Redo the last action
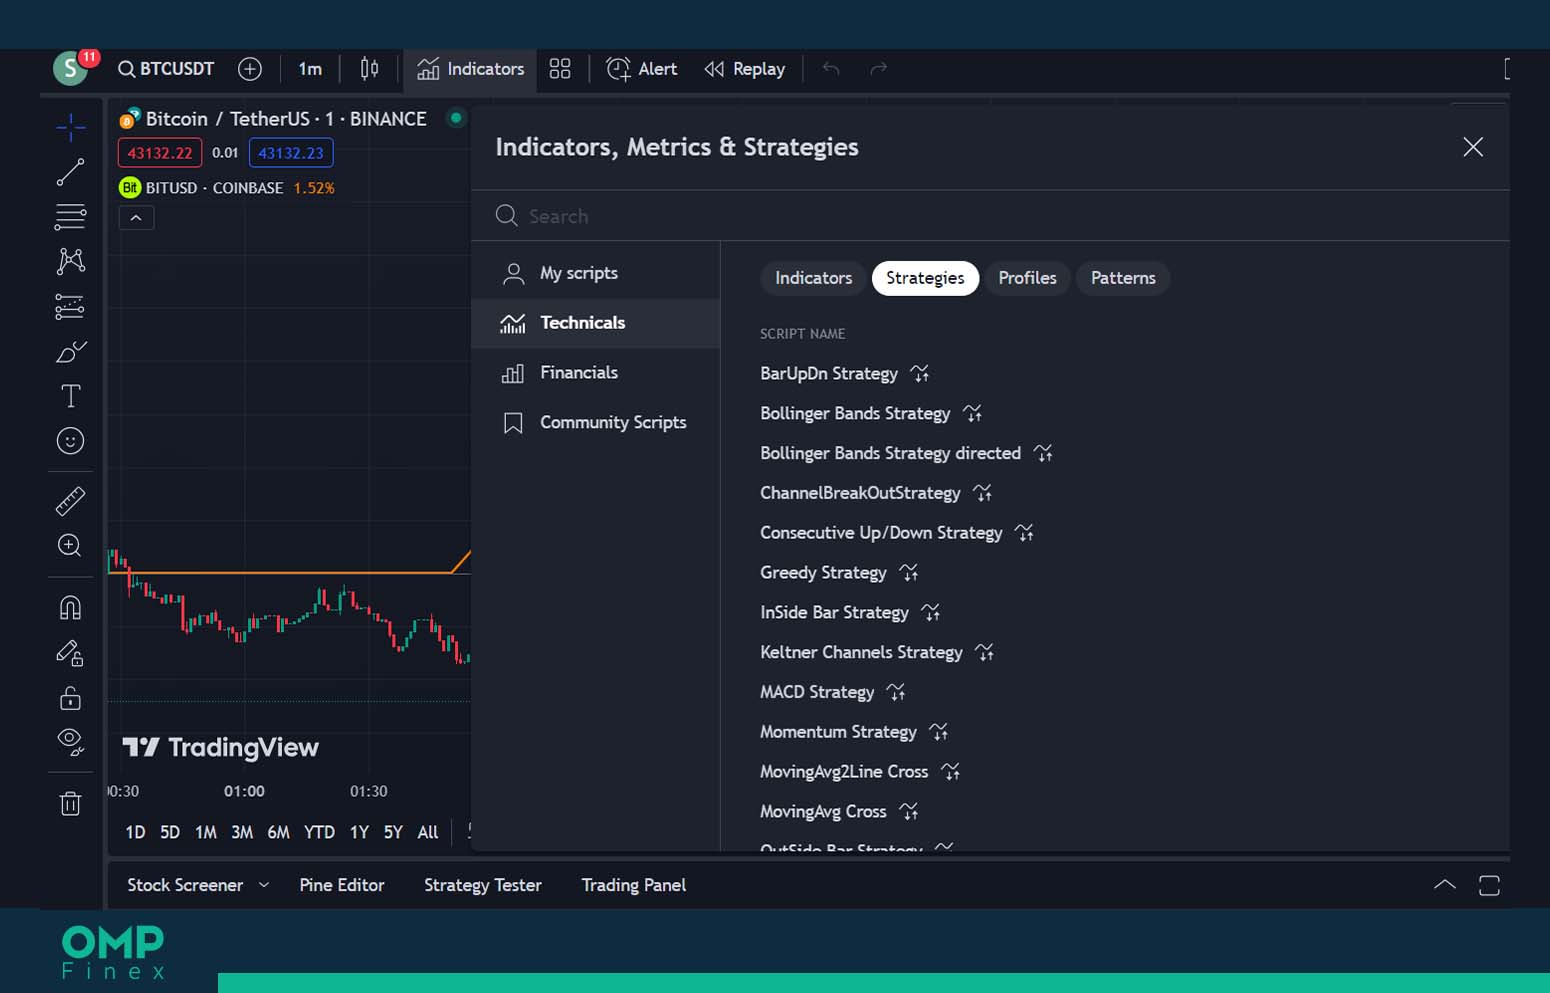 (878, 69)
